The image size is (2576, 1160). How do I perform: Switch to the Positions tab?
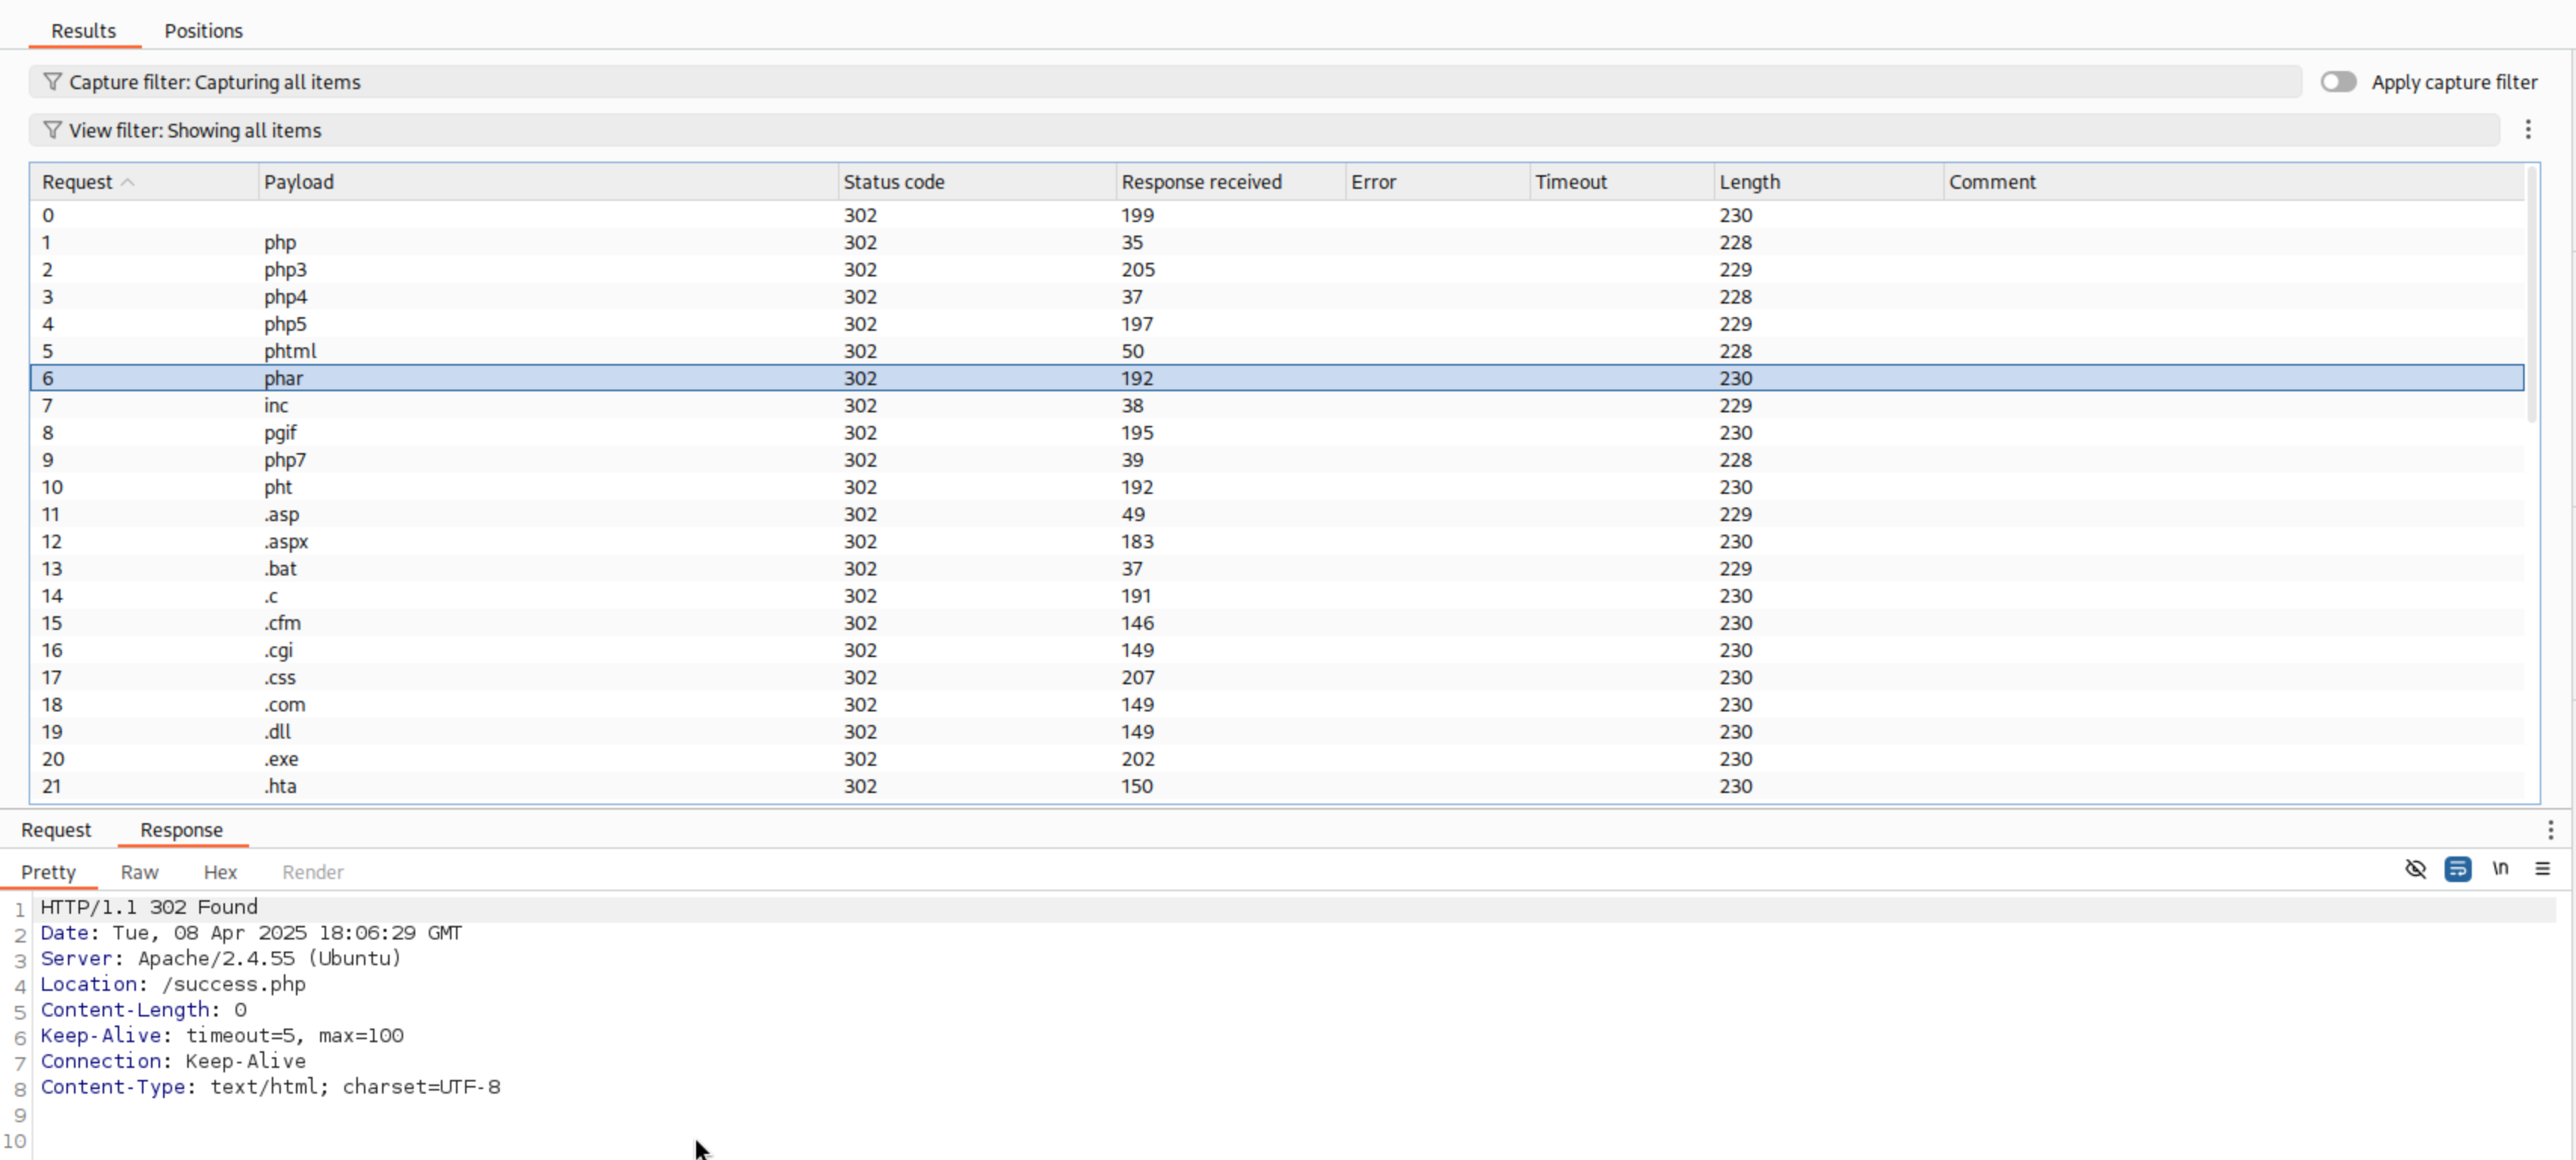(203, 31)
